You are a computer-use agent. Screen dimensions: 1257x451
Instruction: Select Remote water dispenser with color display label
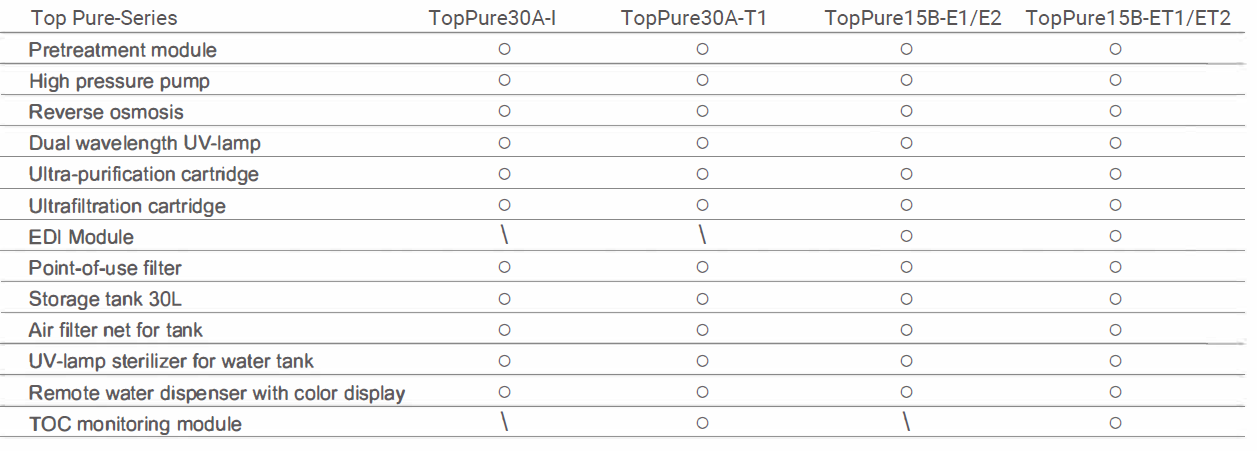pos(217,393)
